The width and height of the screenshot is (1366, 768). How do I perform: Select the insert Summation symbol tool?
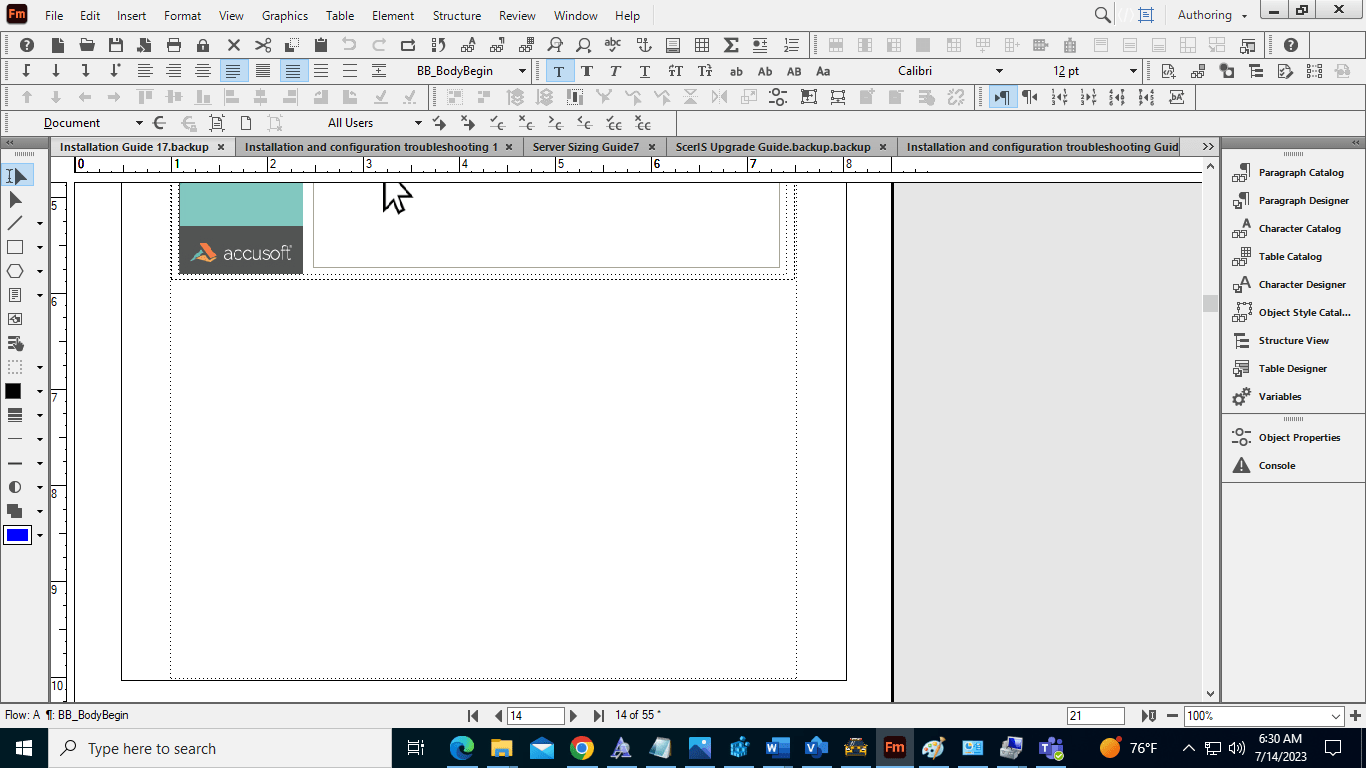[x=733, y=44]
